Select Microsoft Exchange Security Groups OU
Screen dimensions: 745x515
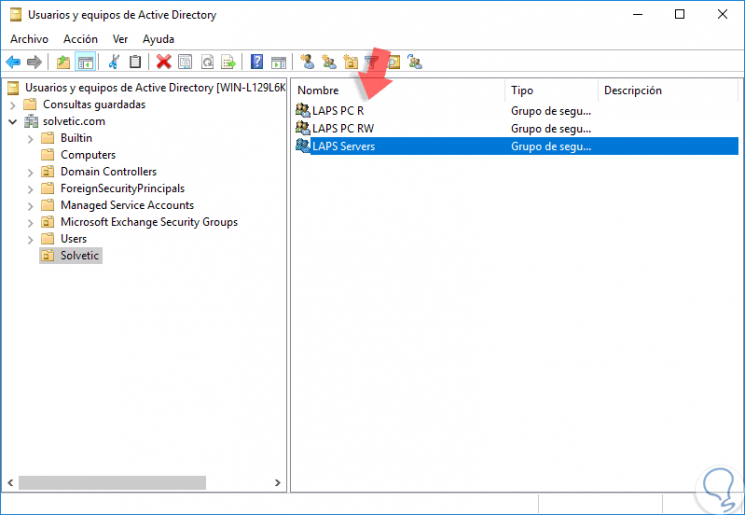[x=149, y=222]
